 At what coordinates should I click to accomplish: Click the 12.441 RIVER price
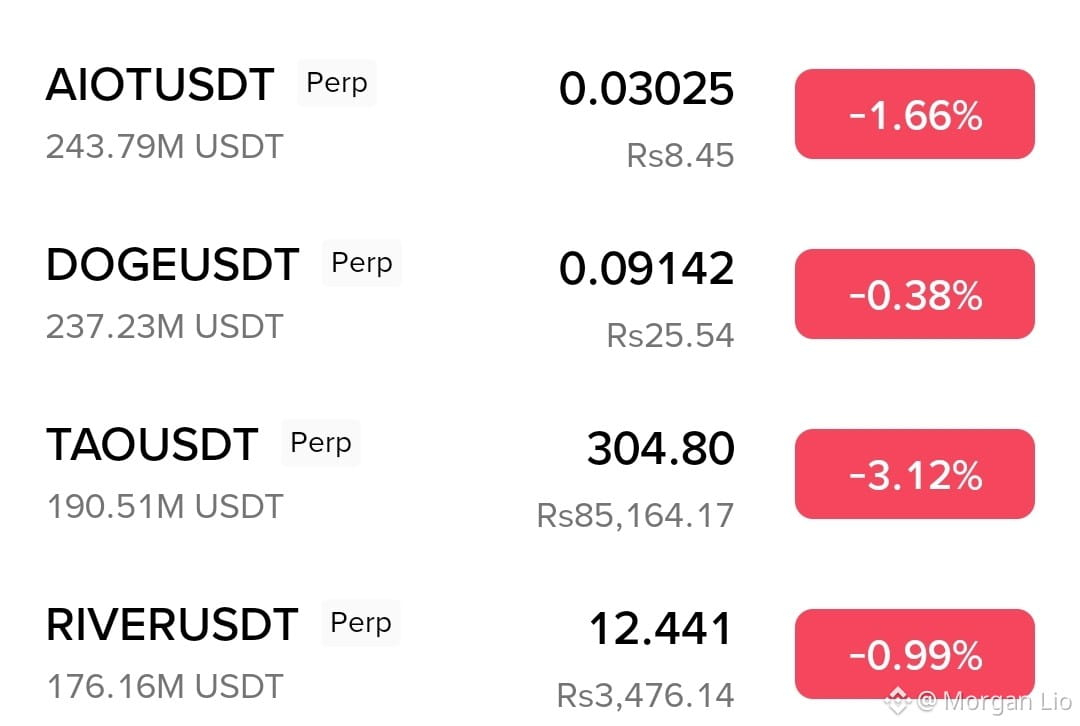click(661, 629)
